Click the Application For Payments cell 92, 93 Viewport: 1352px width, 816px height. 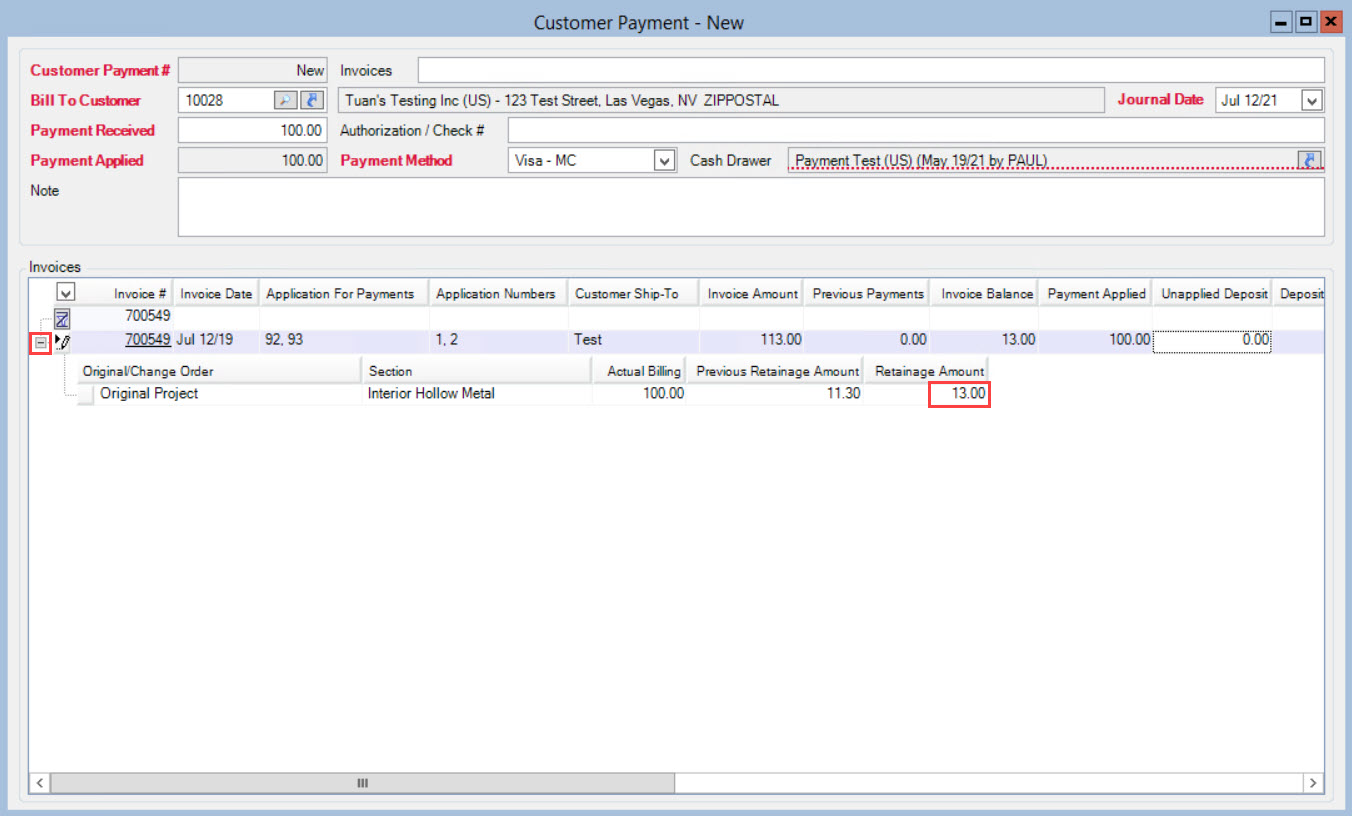(344, 340)
